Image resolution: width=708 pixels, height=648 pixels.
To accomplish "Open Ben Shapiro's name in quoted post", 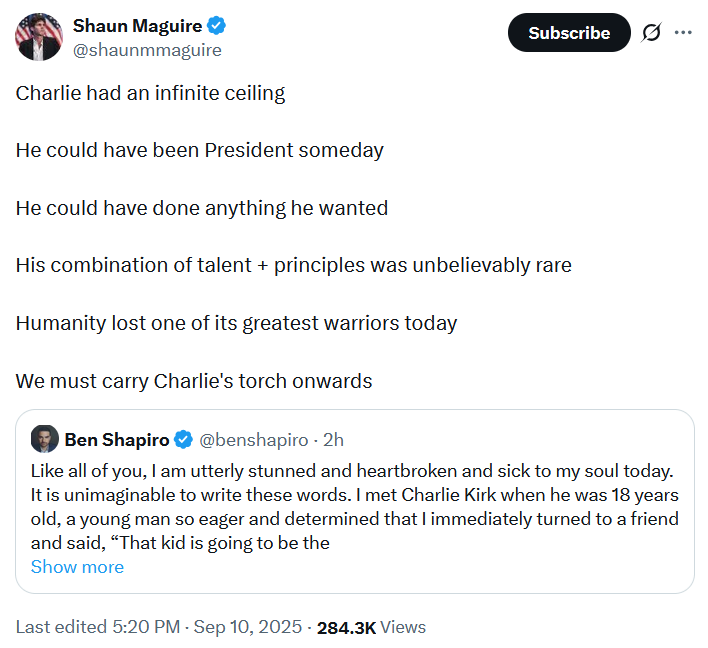I will (116, 439).
